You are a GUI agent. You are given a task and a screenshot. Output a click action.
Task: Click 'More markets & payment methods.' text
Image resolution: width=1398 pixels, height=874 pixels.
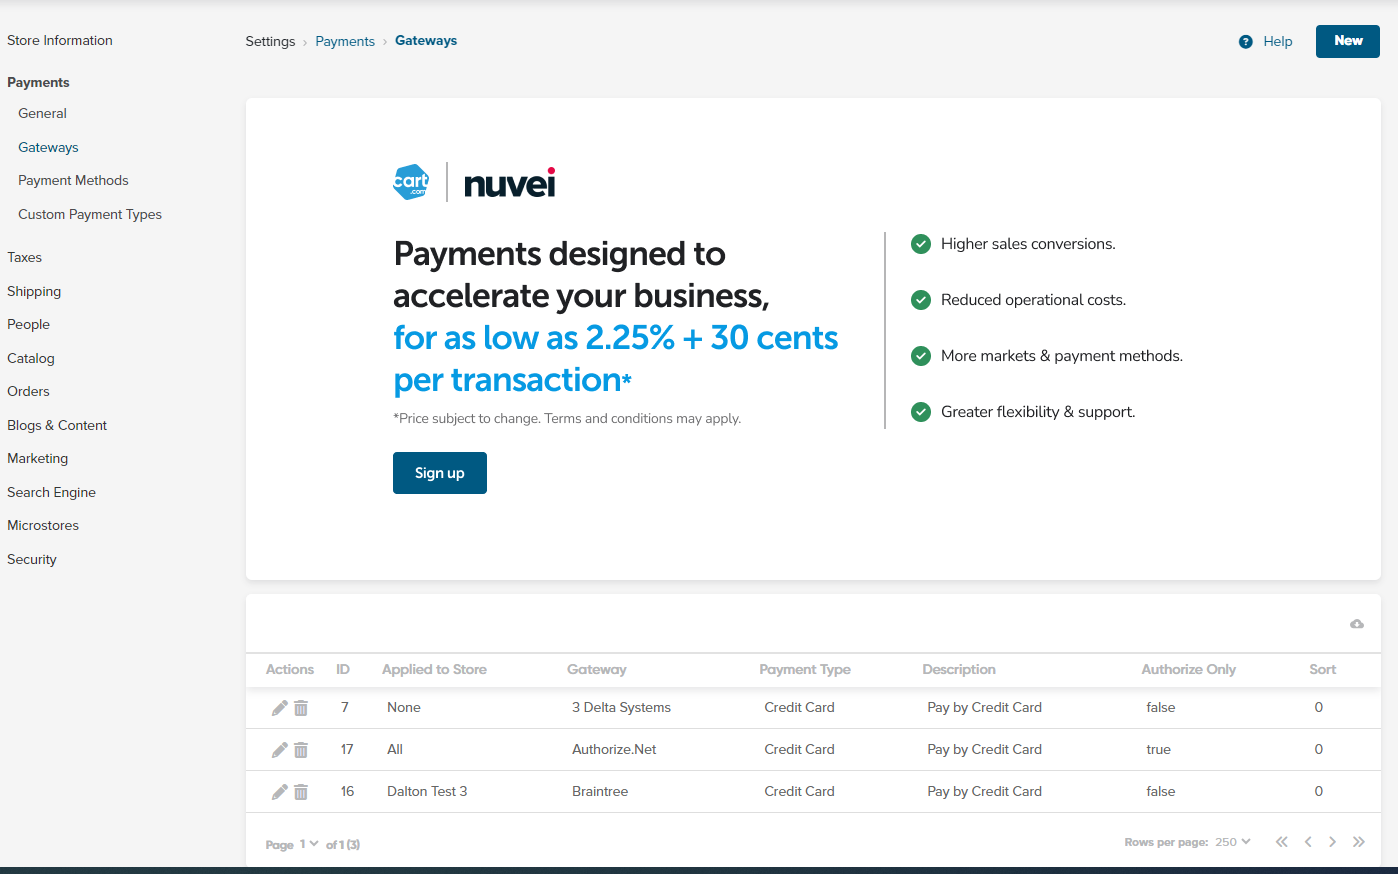pyautogui.click(x=1062, y=356)
